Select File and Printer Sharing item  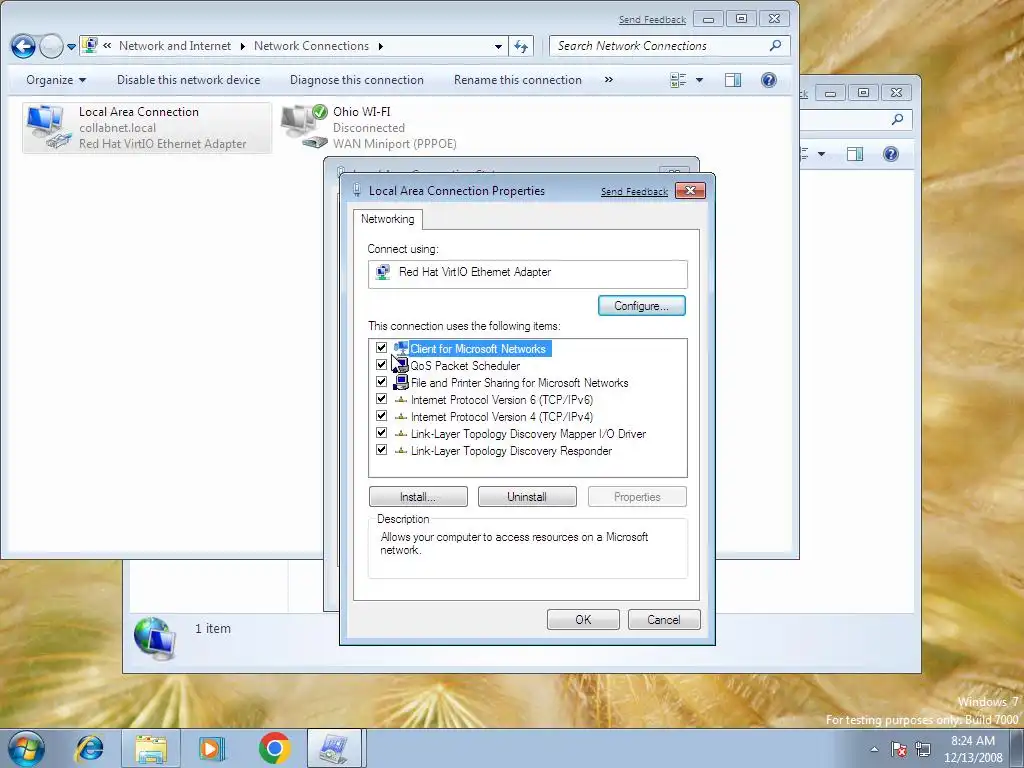(519, 383)
